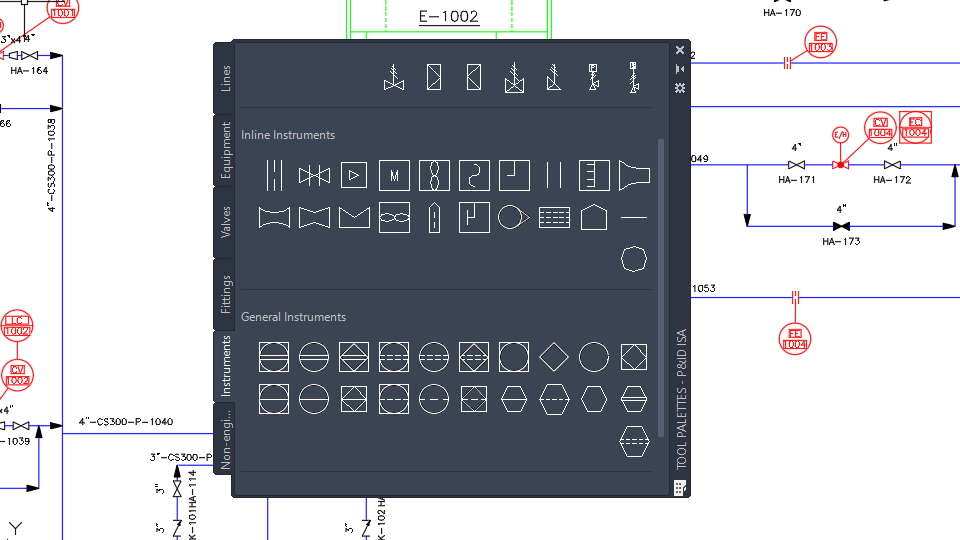
Task: Select the plain diamond general instrument
Action: coord(554,357)
